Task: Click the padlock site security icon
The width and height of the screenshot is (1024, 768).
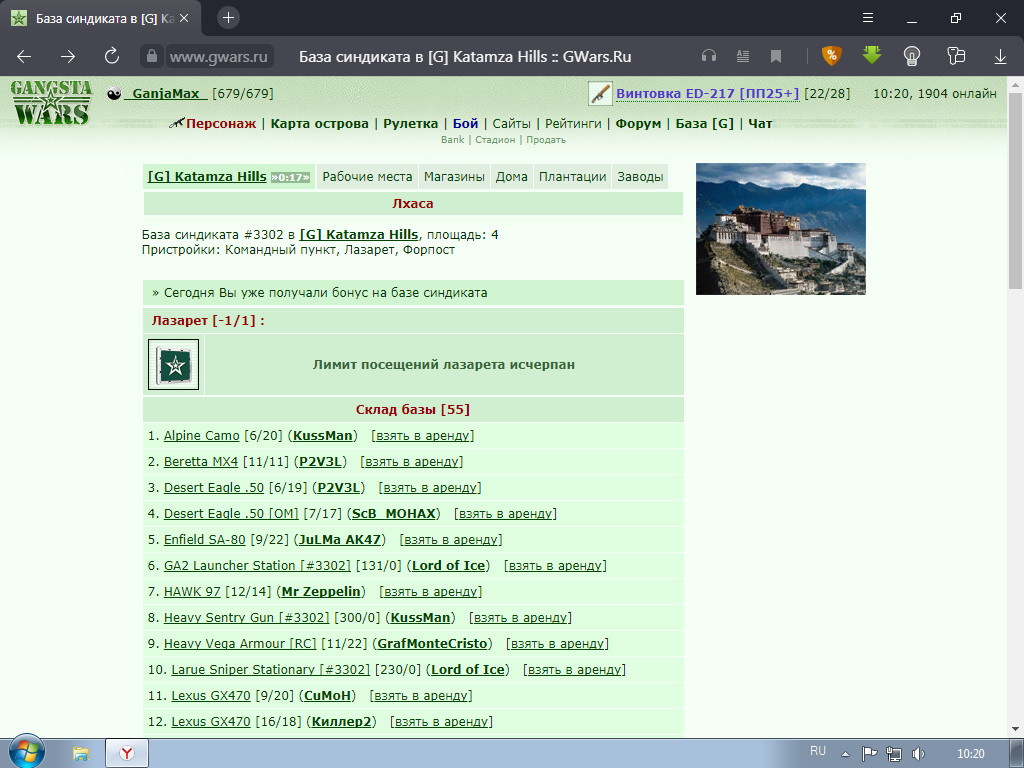Action: point(152,56)
